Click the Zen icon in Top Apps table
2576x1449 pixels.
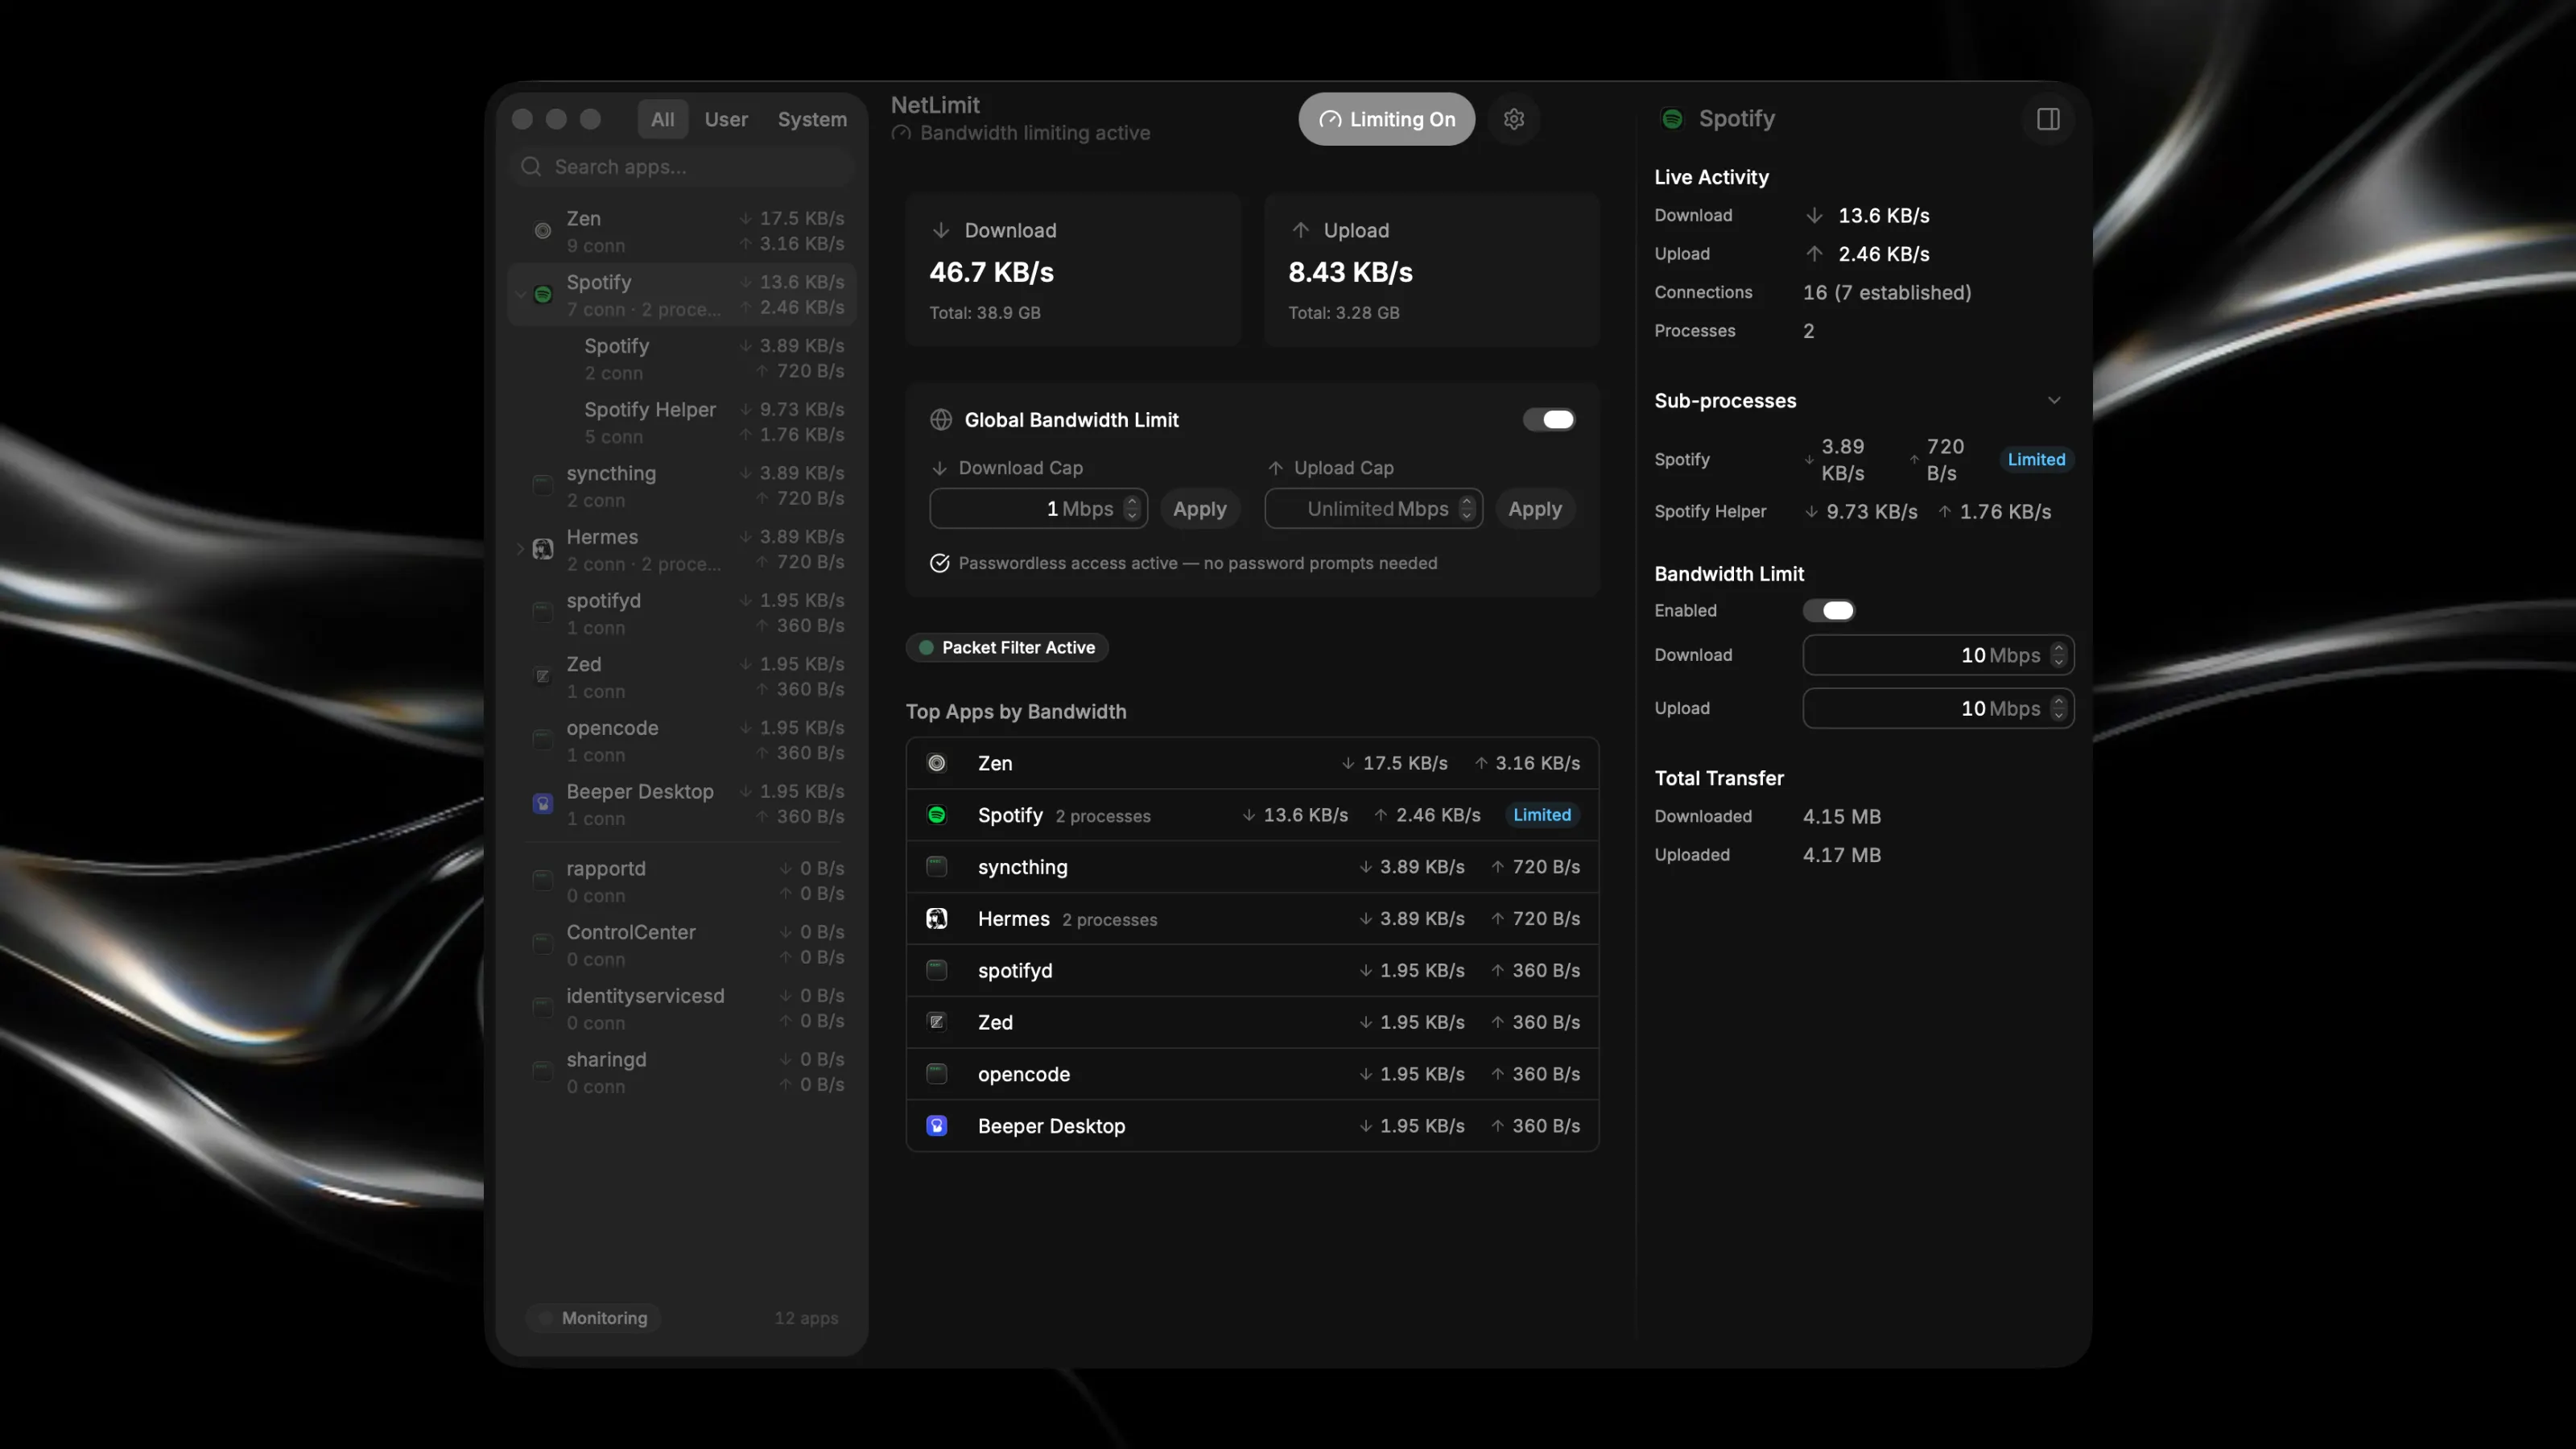(937, 763)
